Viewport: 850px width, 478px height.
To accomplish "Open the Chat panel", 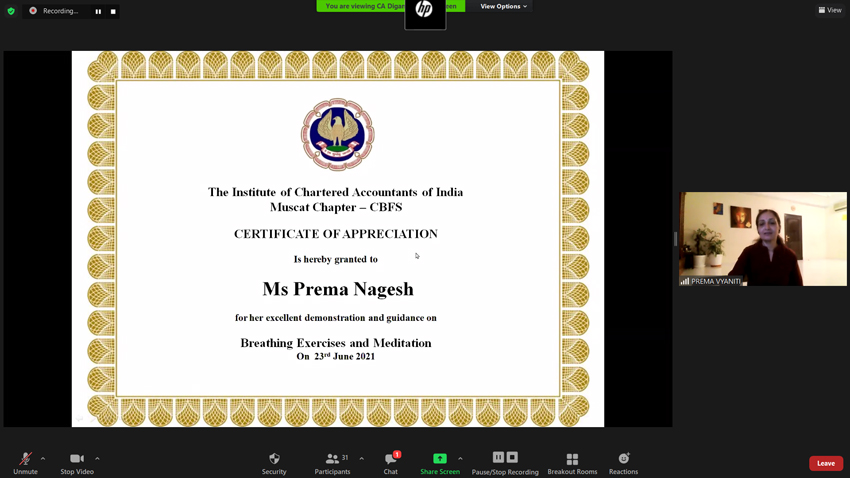I will click(390, 463).
